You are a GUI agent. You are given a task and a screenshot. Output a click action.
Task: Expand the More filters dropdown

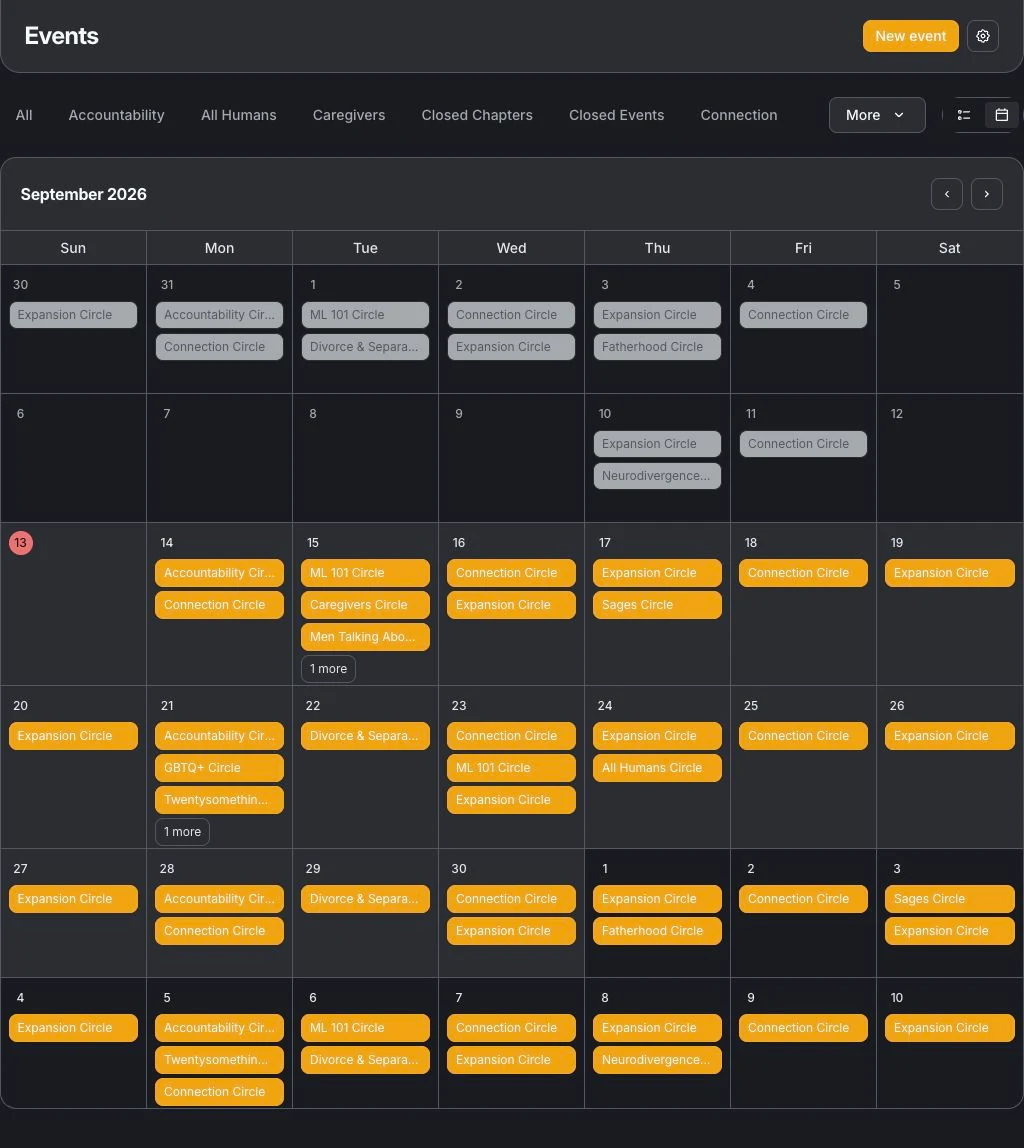click(x=877, y=115)
